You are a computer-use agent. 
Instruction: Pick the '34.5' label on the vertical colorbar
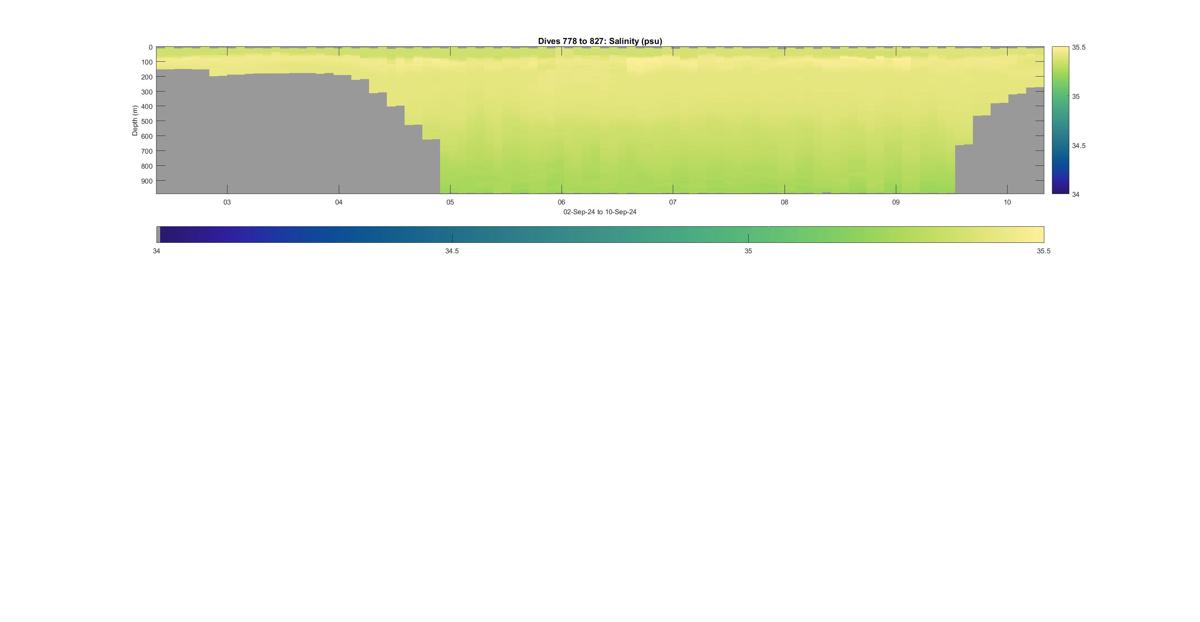coord(1079,145)
